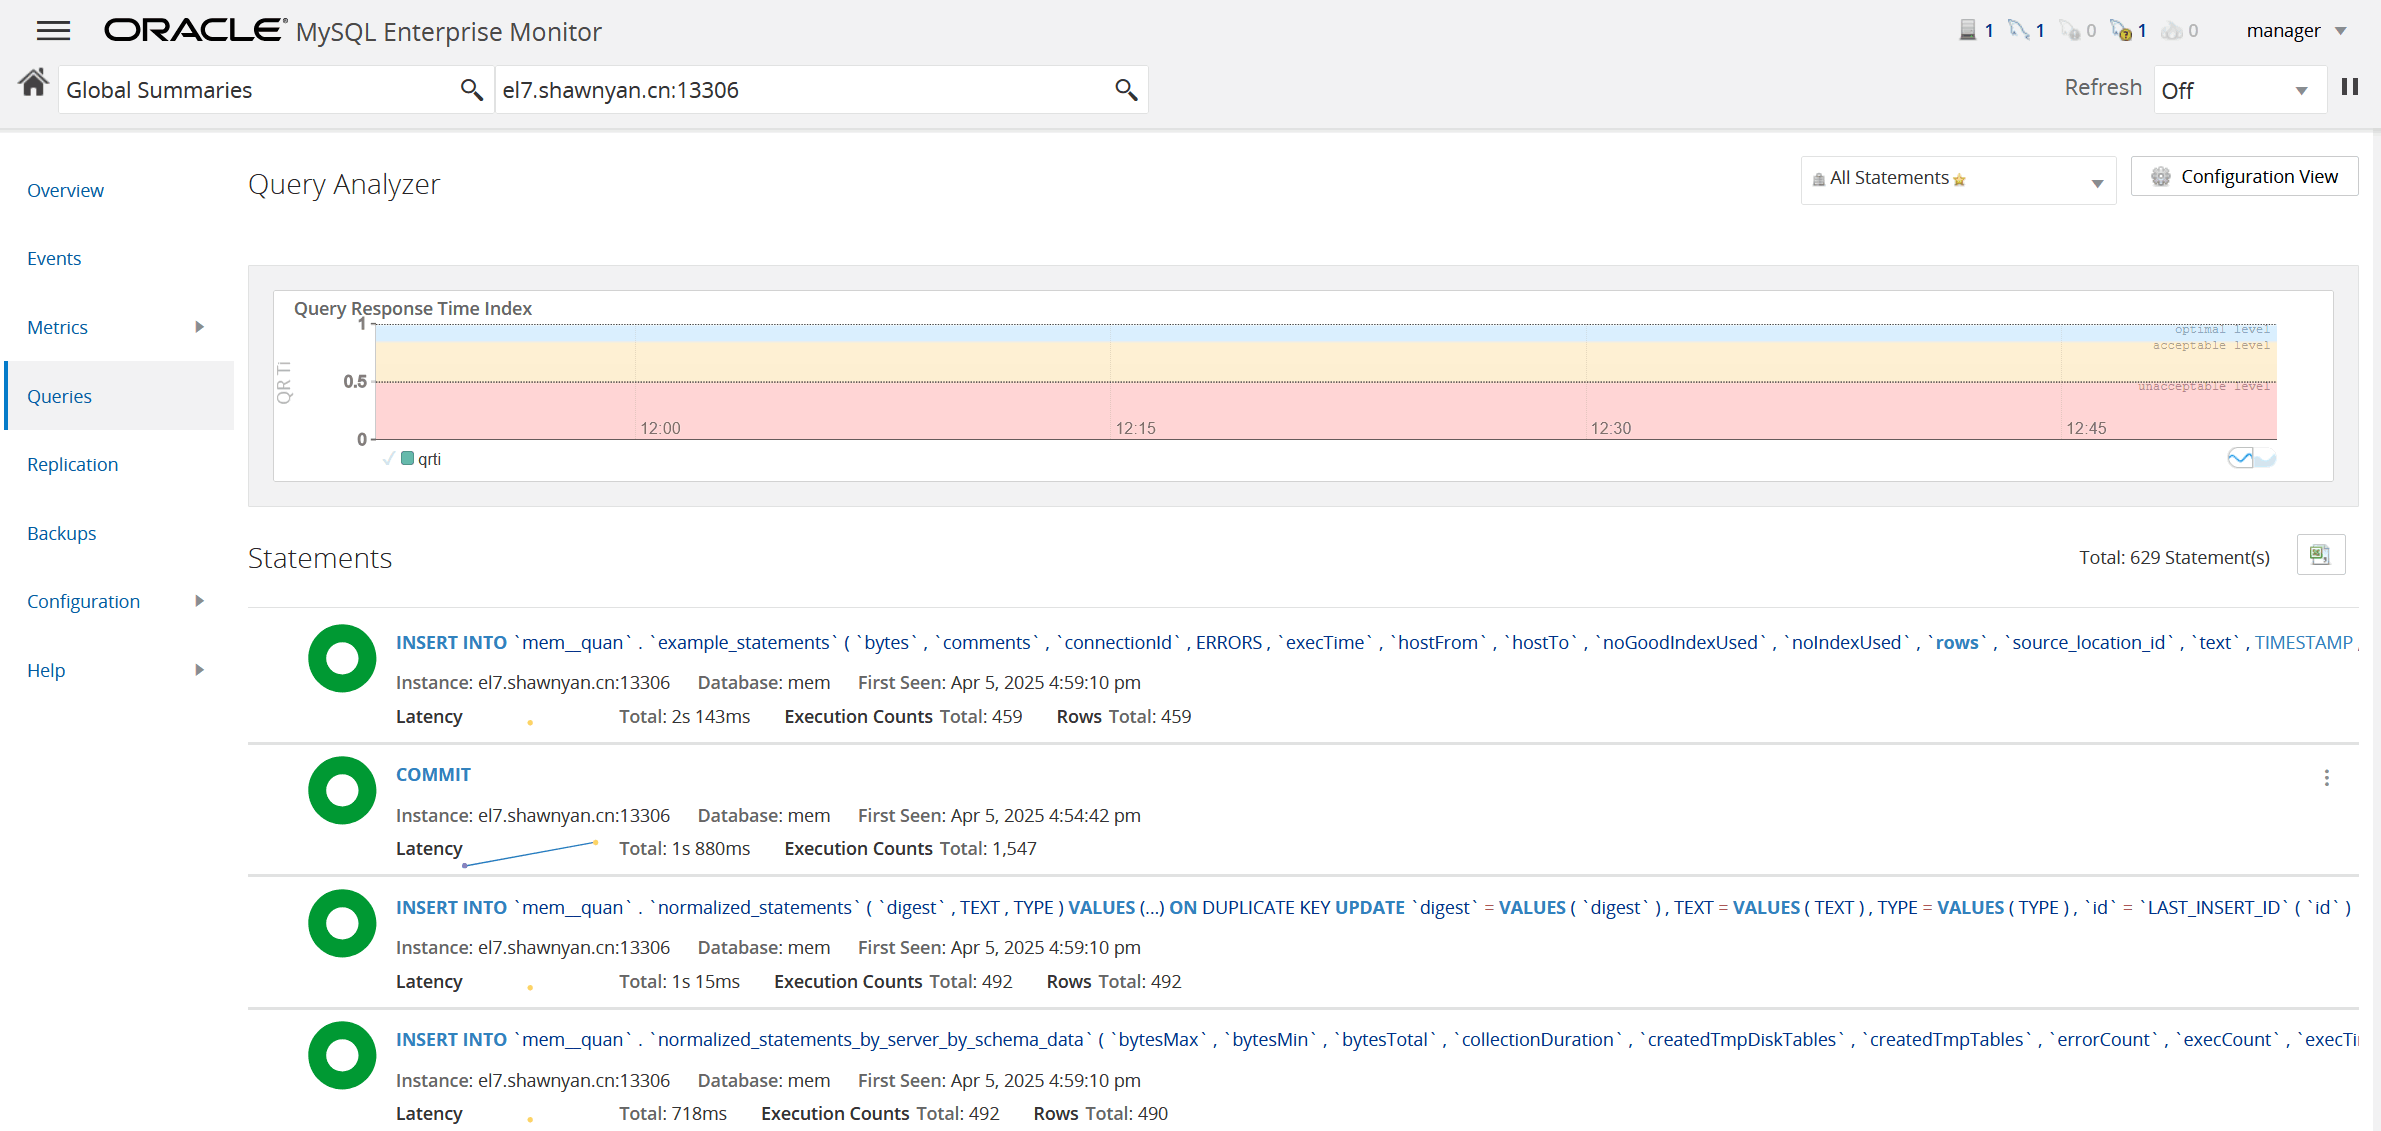Click the teal qrti legend color swatch

(x=407, y=458)
